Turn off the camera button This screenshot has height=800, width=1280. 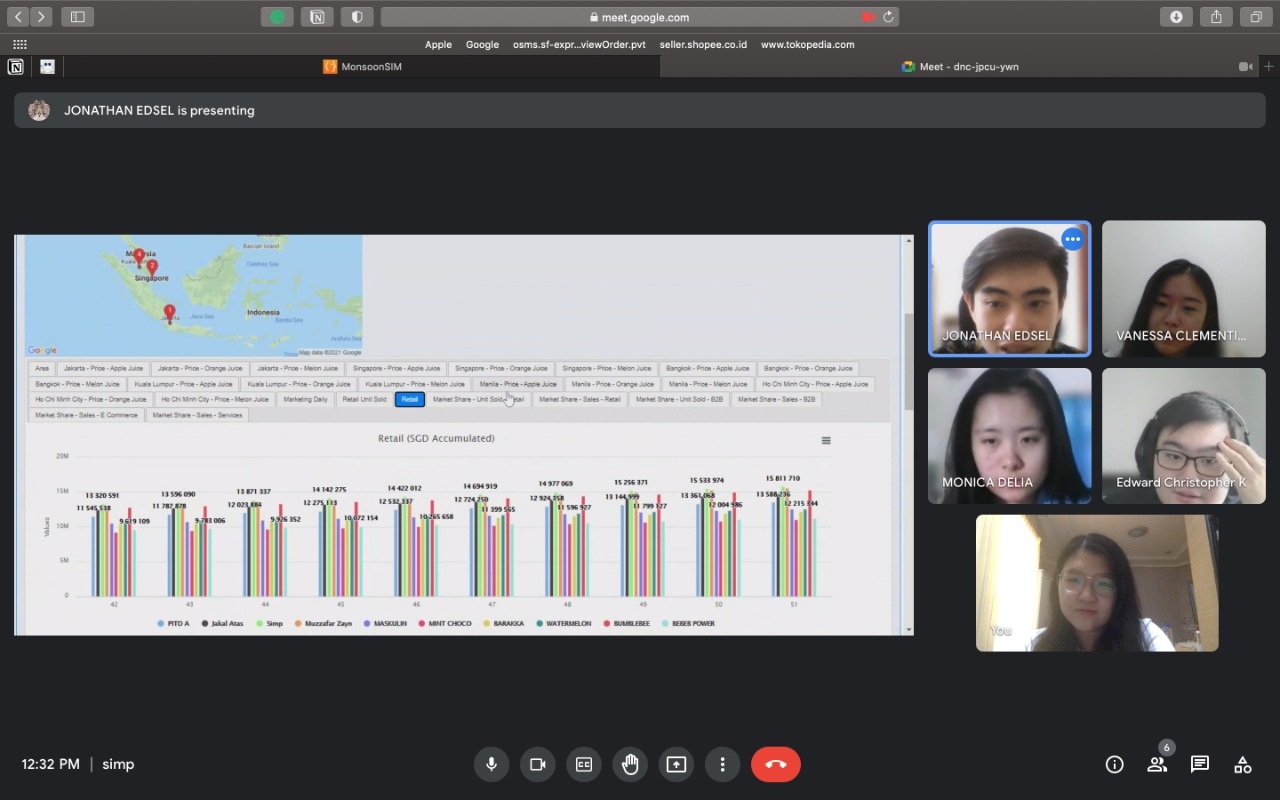pos(537,764)
